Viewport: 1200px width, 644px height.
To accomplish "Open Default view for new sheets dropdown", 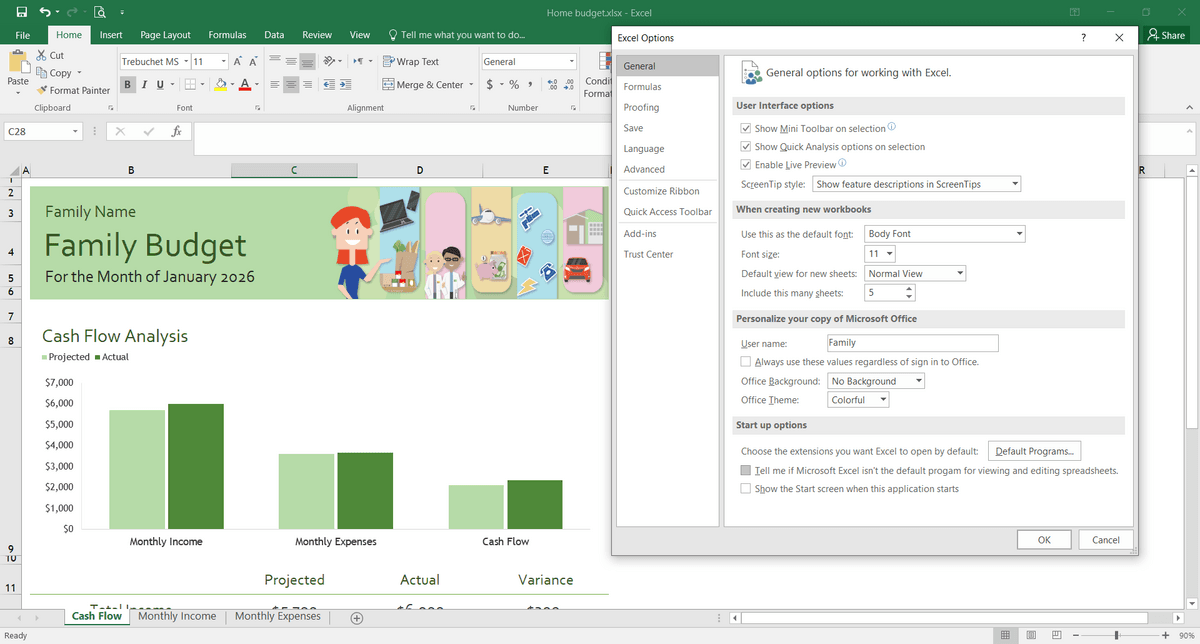I will 915,273.
